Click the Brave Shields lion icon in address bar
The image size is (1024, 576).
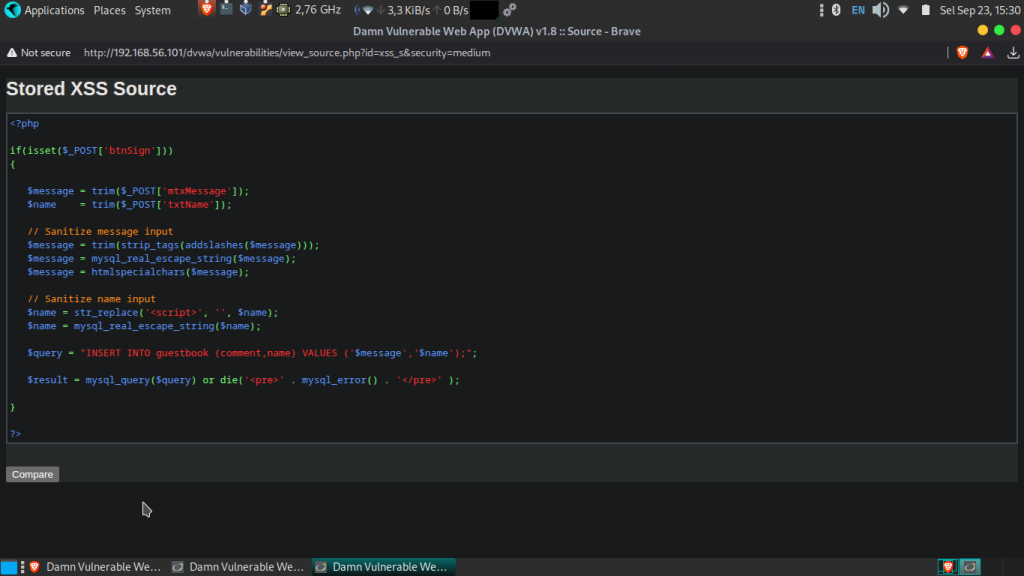(962, 53)
